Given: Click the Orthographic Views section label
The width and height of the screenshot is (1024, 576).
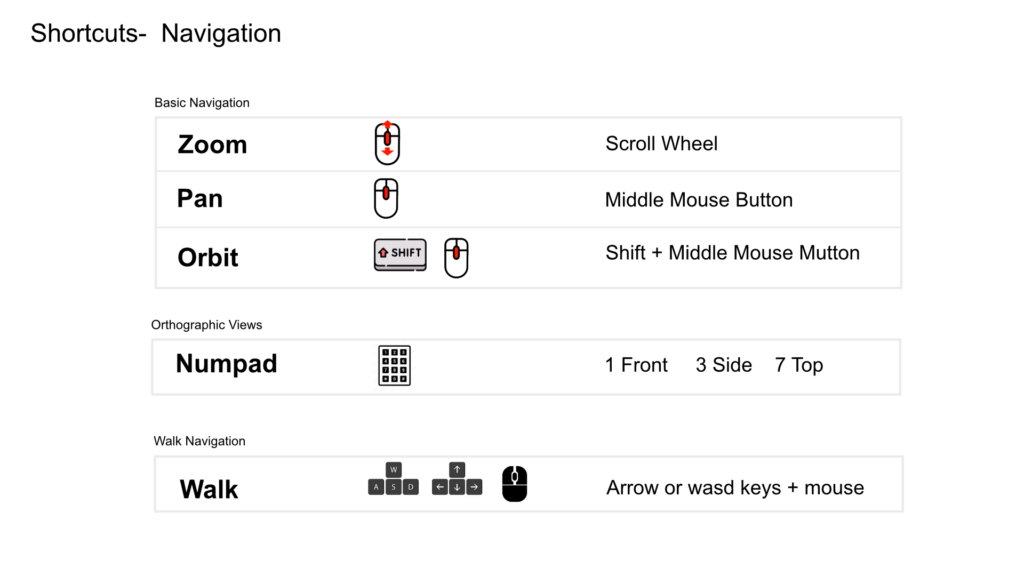Looking at the screenshot, I should click(x=206, y=325).
